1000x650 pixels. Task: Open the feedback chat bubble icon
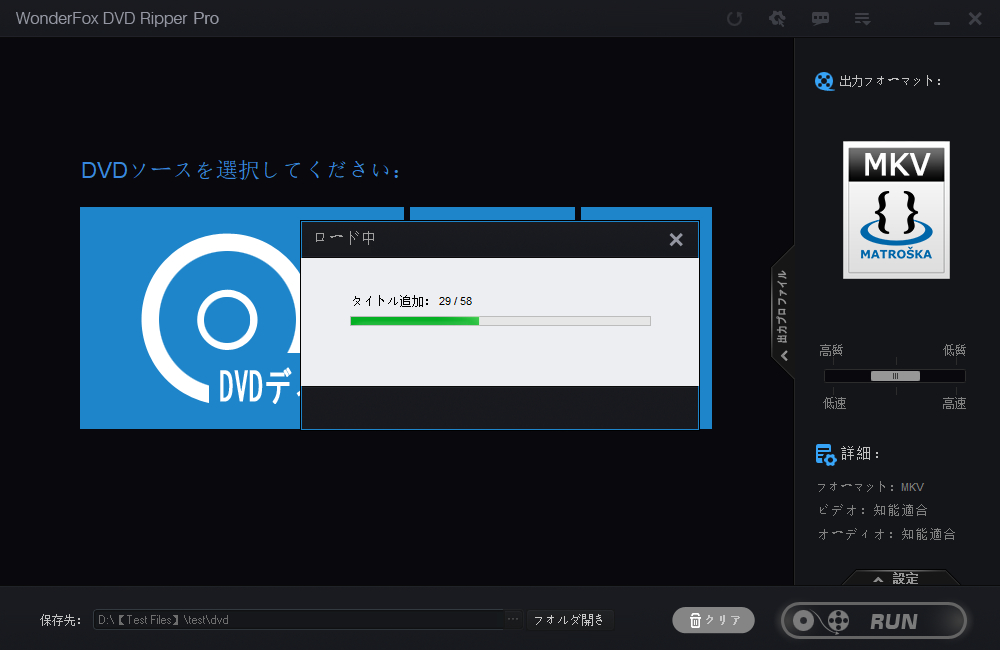(x=820, y=18)
